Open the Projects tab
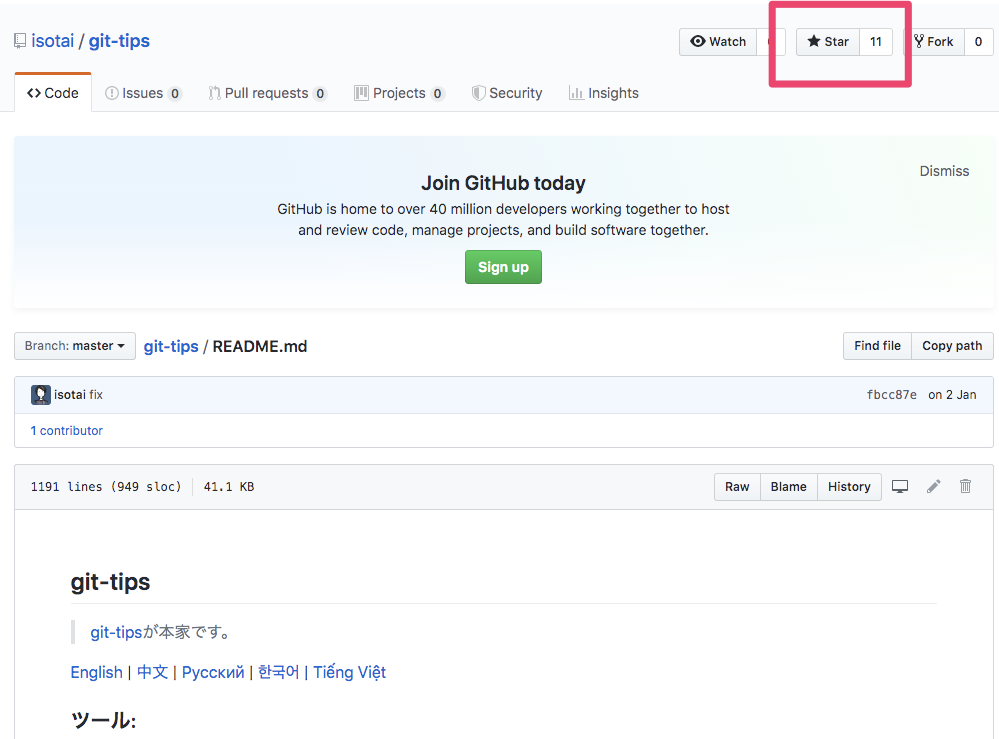The width and height of the screenshot is (999, 739). [x=399, y=93]
